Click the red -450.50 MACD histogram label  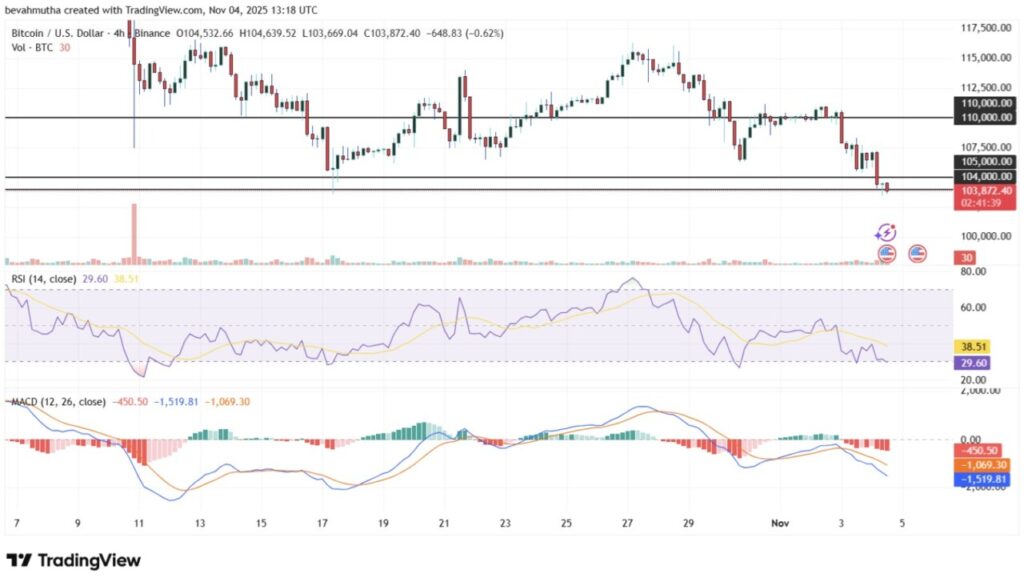[976, 449]
